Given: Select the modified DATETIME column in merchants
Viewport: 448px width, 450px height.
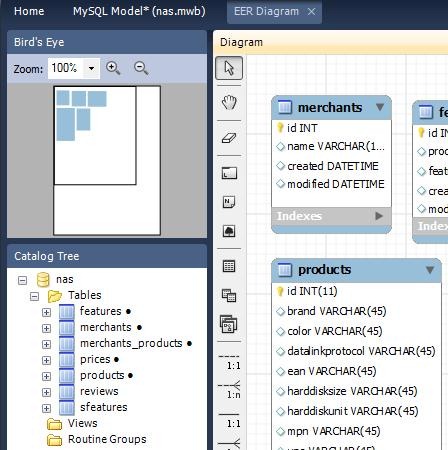Looking at the screenshot, I should click(331, 184).
